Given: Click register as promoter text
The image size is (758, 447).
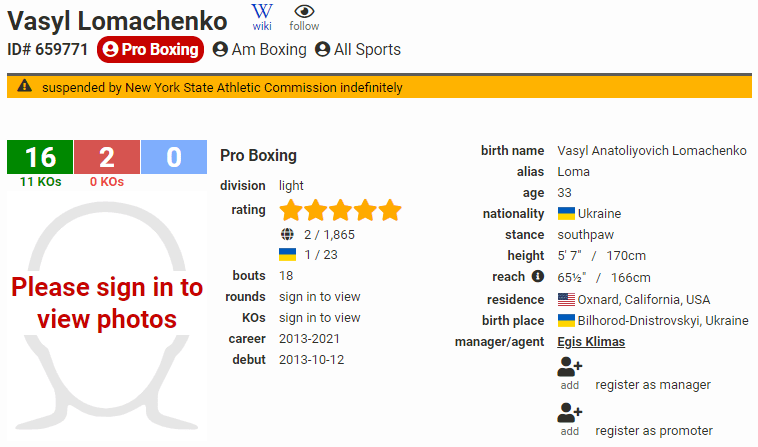Looking at the screenshot, I should (654, 431).
